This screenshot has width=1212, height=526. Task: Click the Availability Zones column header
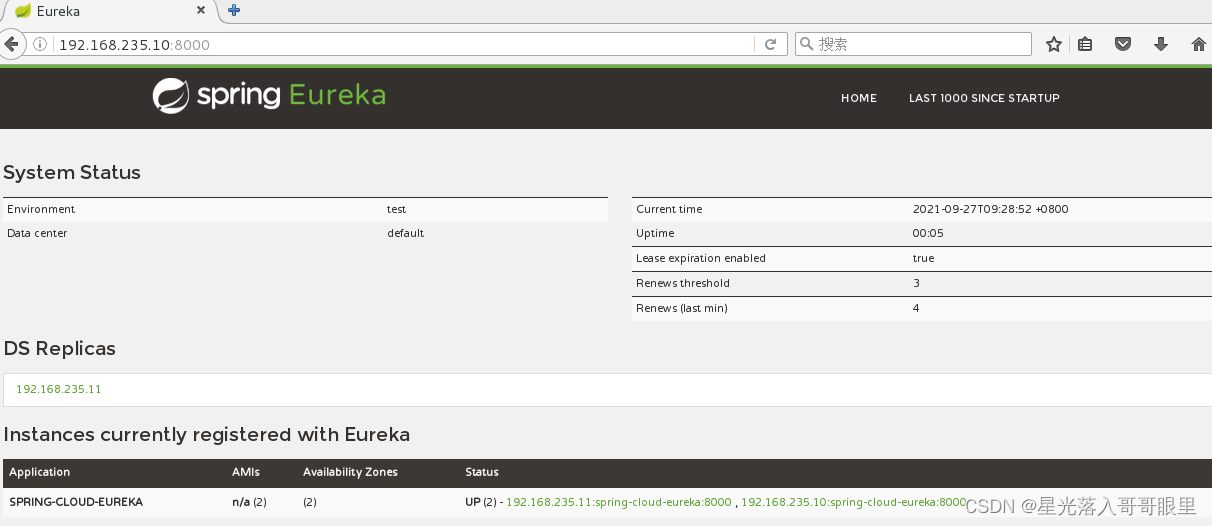pyautogui.click(x=350, y=472)
